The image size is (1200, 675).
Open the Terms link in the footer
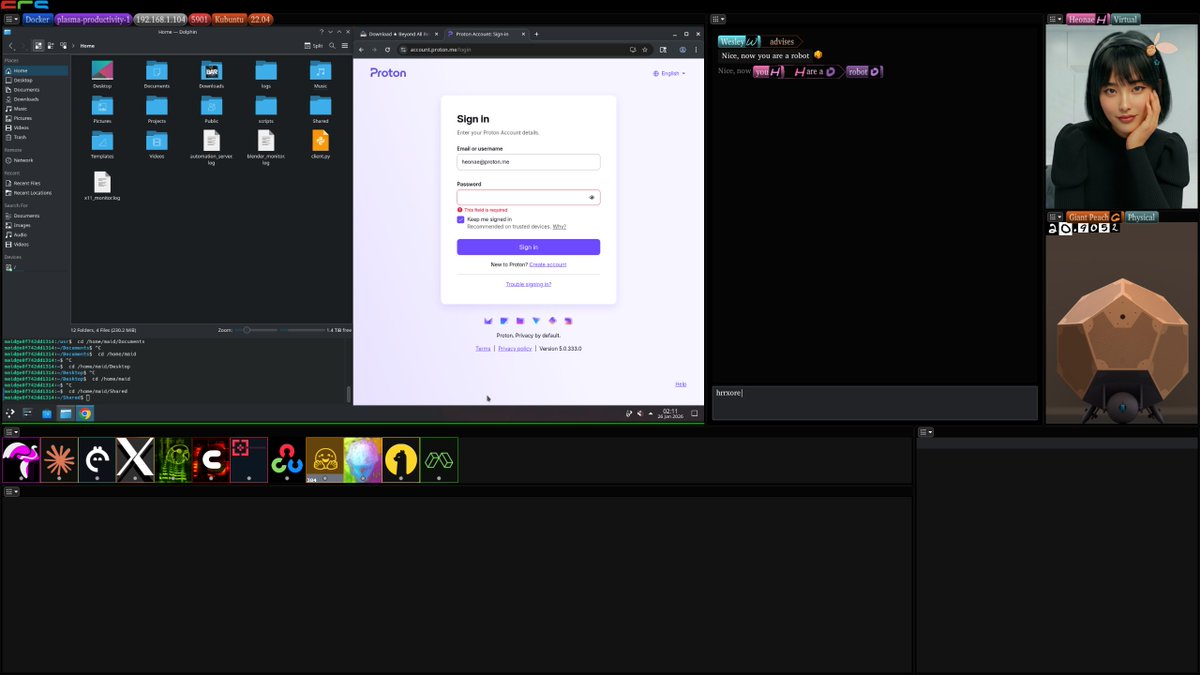point(483,349)
